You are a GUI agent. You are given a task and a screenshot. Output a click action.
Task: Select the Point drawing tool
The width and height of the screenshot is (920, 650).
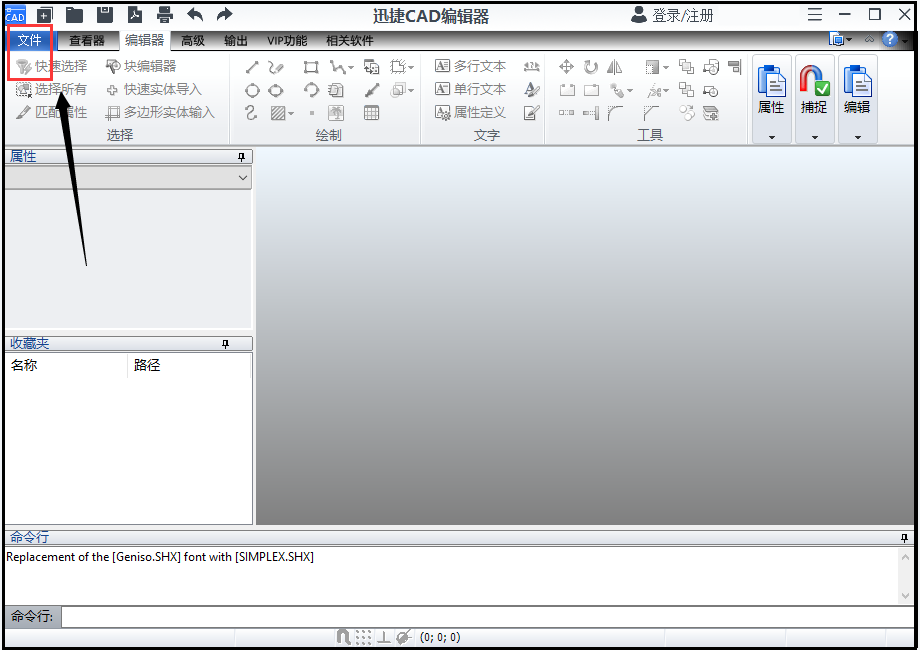tap(312, 113)
